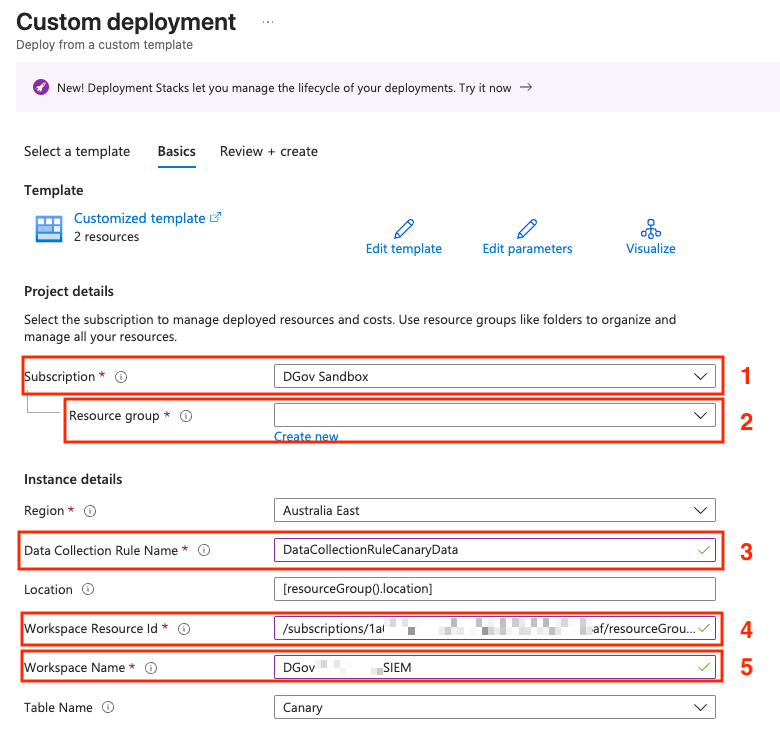
Task: Click the checkmark in Workspace Name field
Action: 703,667
